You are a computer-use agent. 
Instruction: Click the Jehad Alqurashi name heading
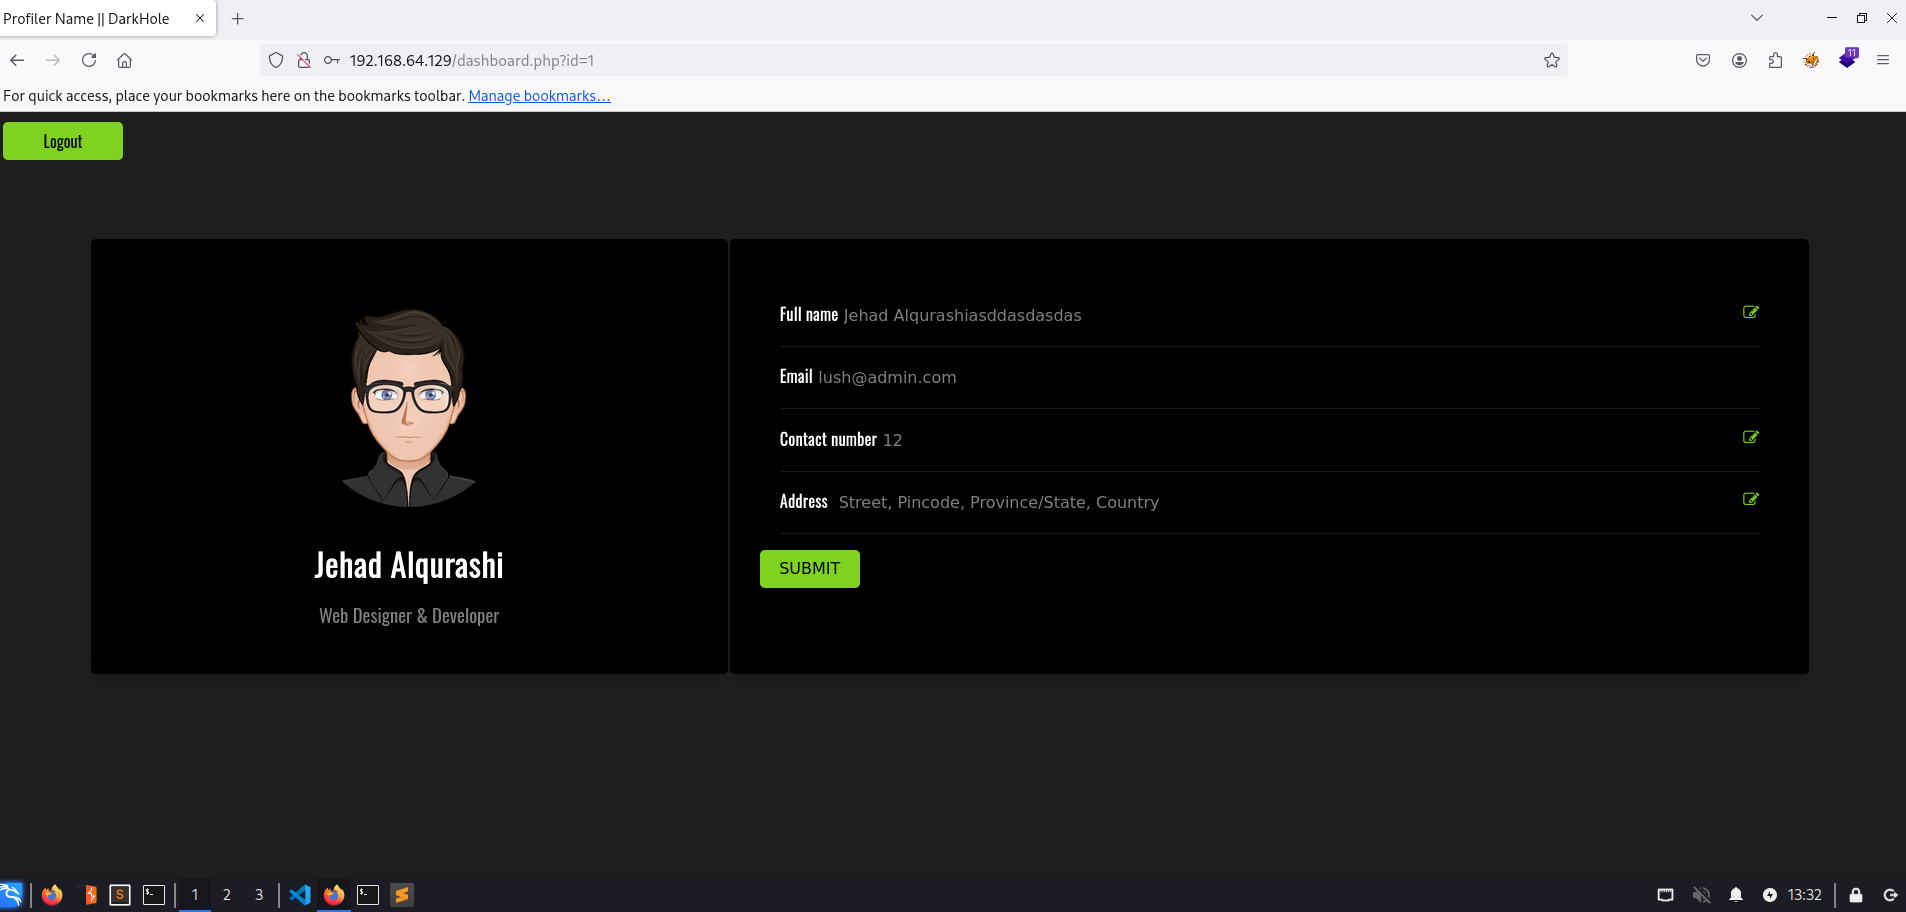409,566
